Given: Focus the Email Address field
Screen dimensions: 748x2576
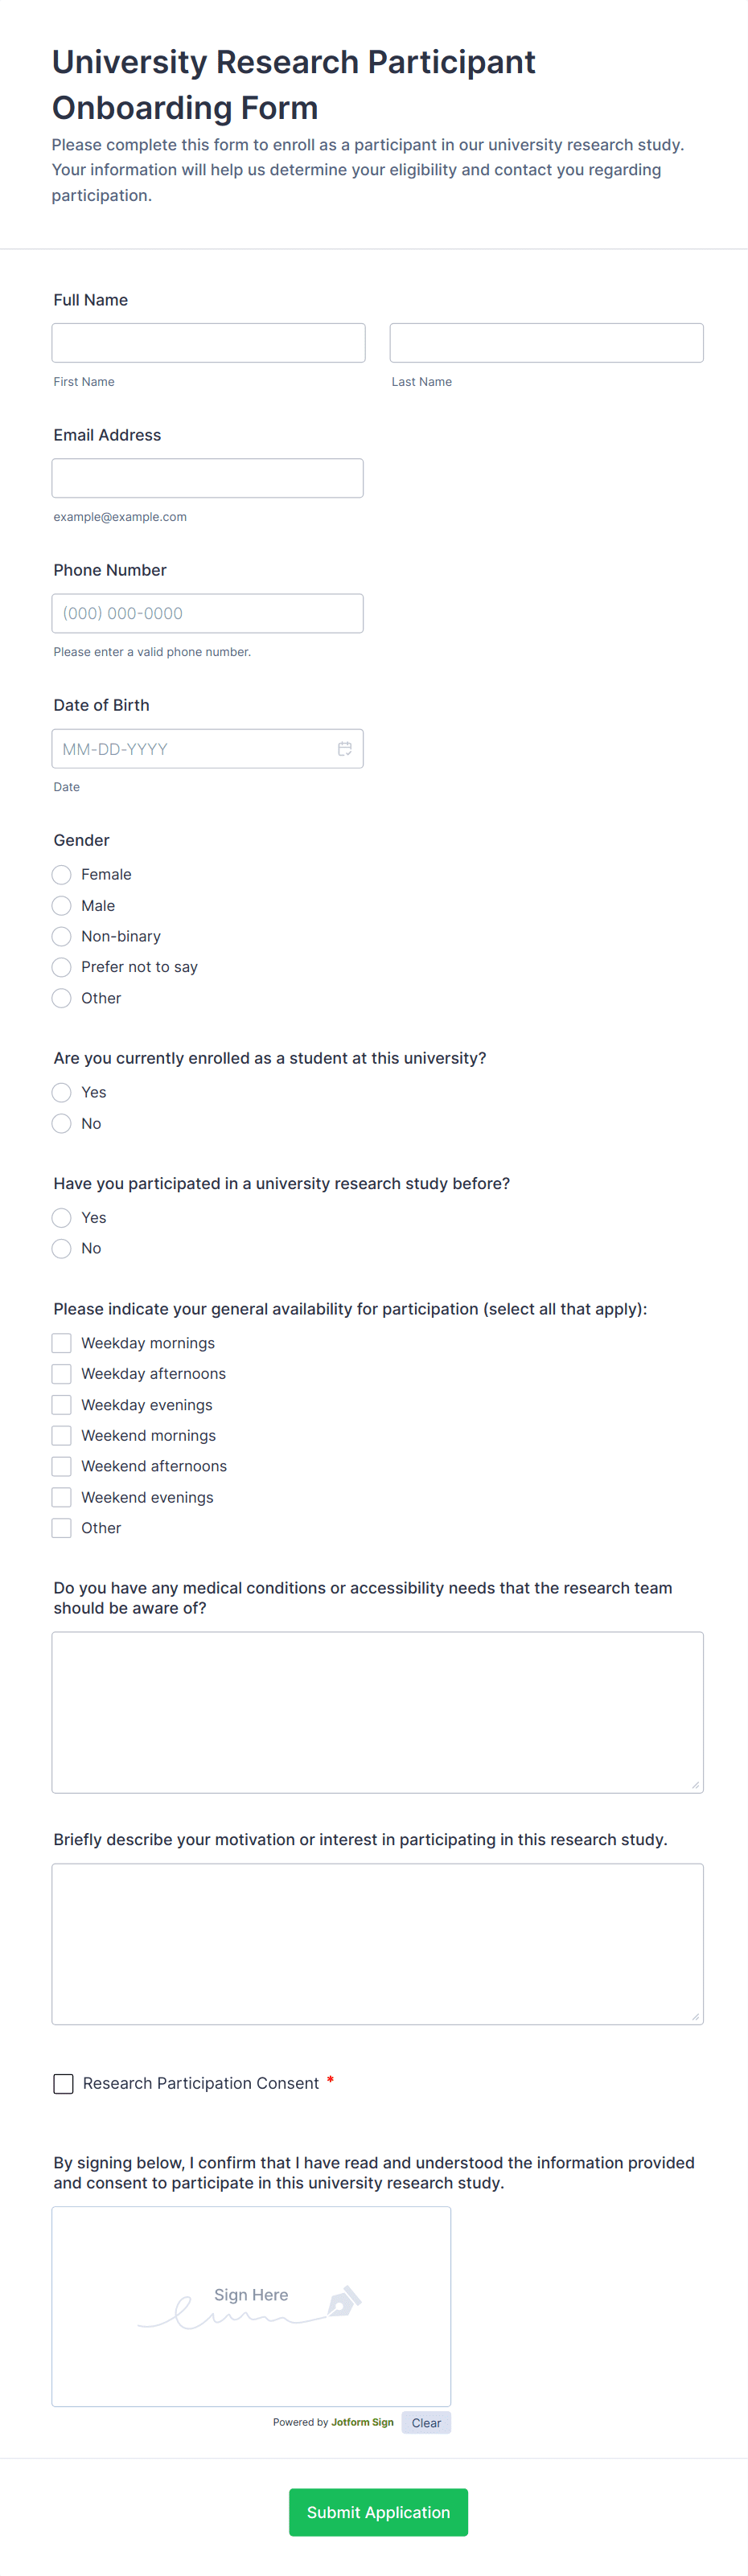Looking at the screenshot, I should 207,478.
